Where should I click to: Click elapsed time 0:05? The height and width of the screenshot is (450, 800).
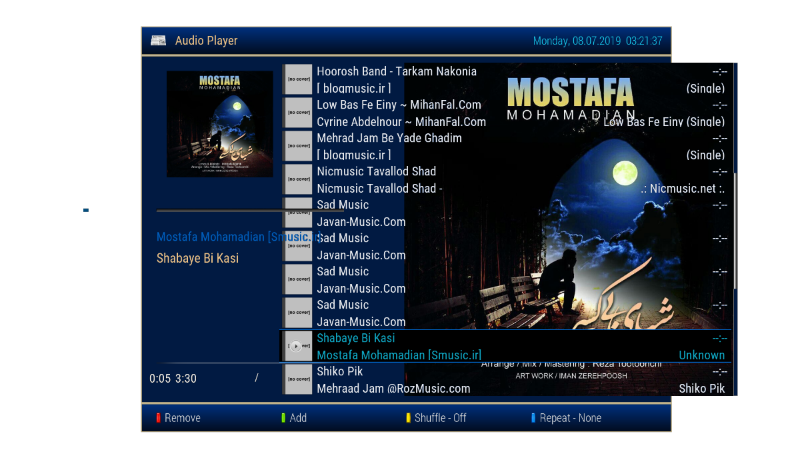click(160, 379)
